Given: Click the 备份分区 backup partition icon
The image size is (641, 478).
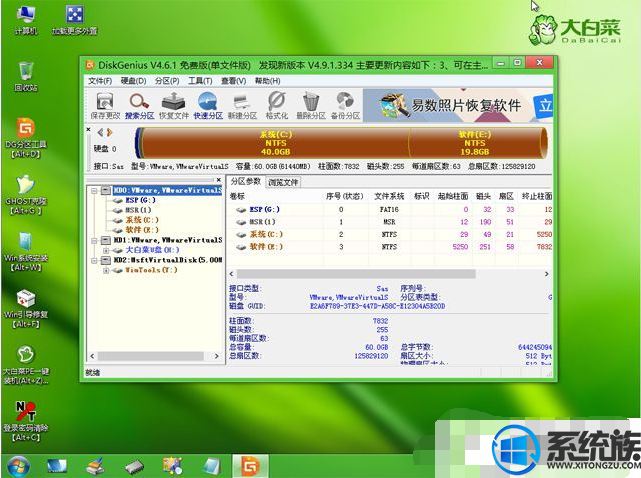Looking at the screenshot, I should [x=345, y=105].
